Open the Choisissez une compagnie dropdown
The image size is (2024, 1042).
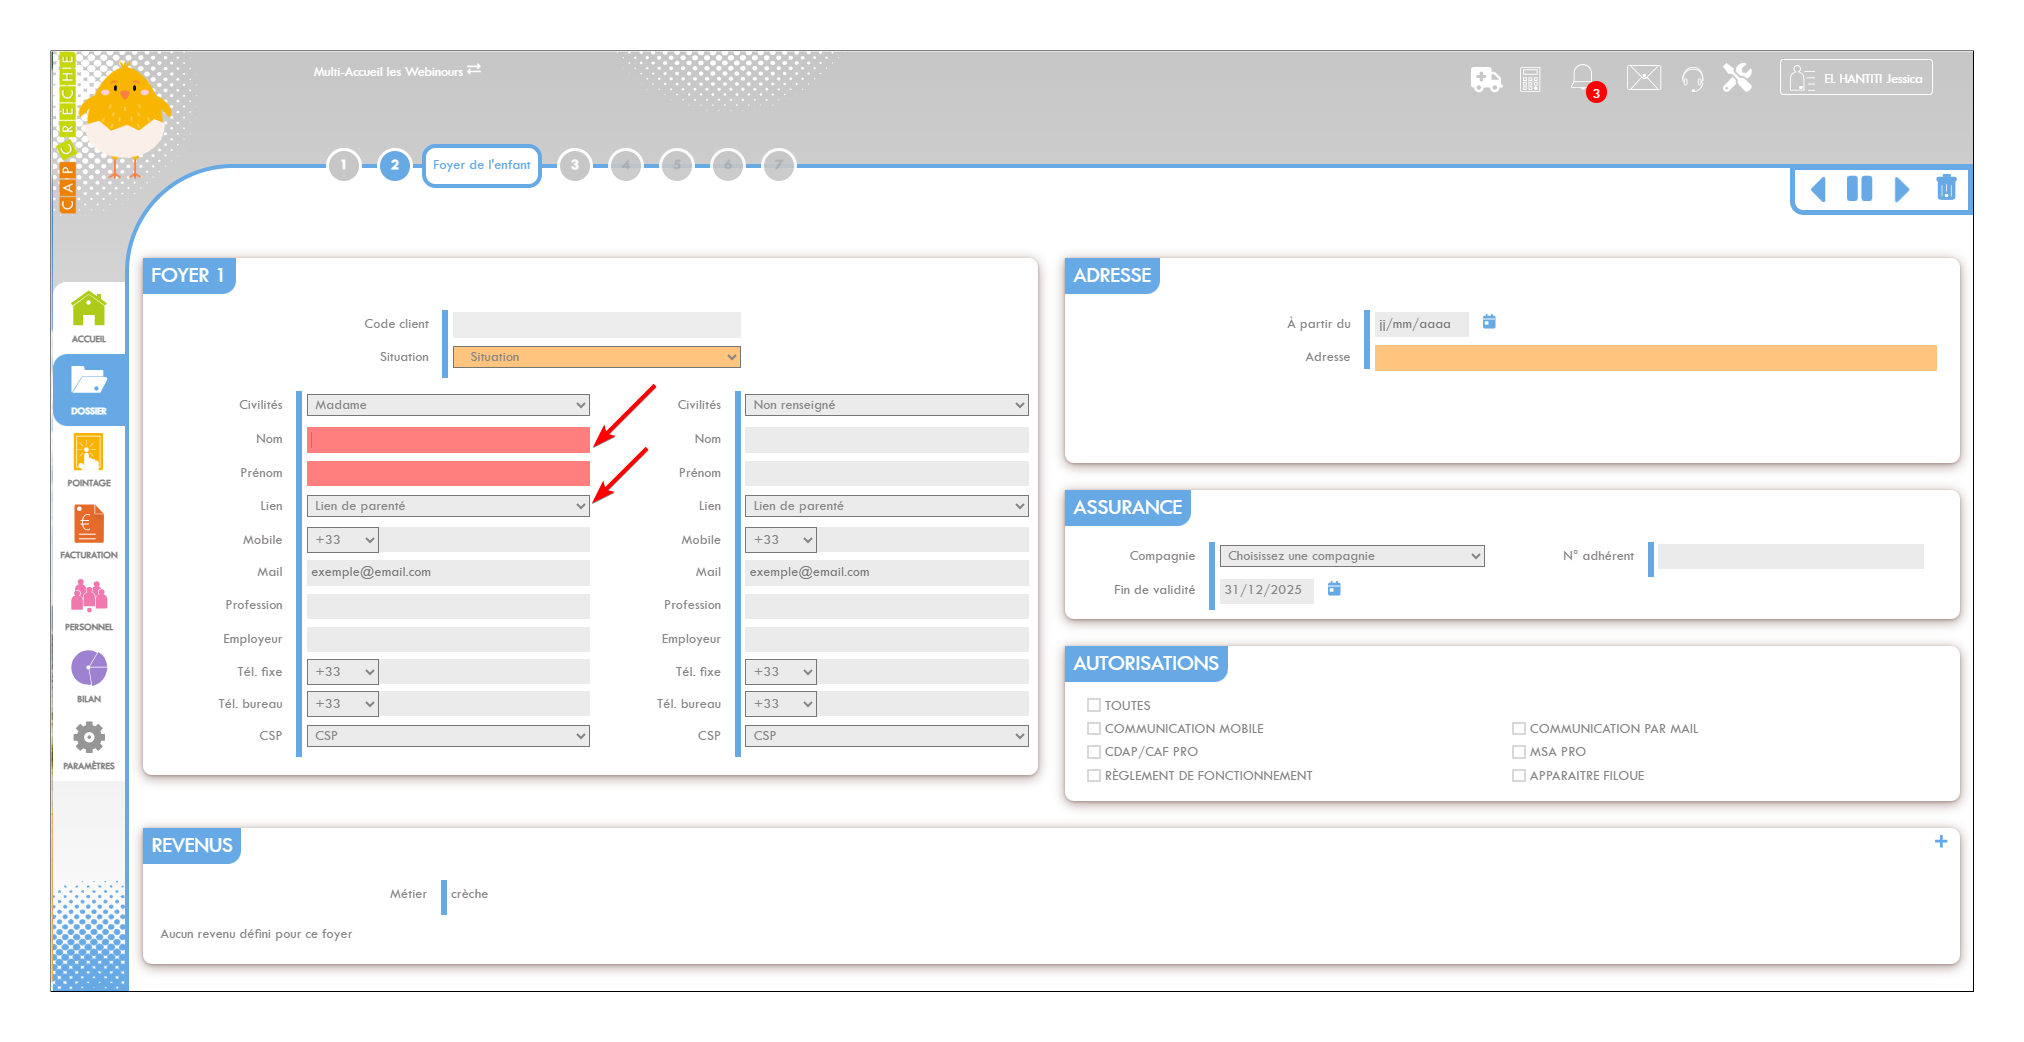1352,556
